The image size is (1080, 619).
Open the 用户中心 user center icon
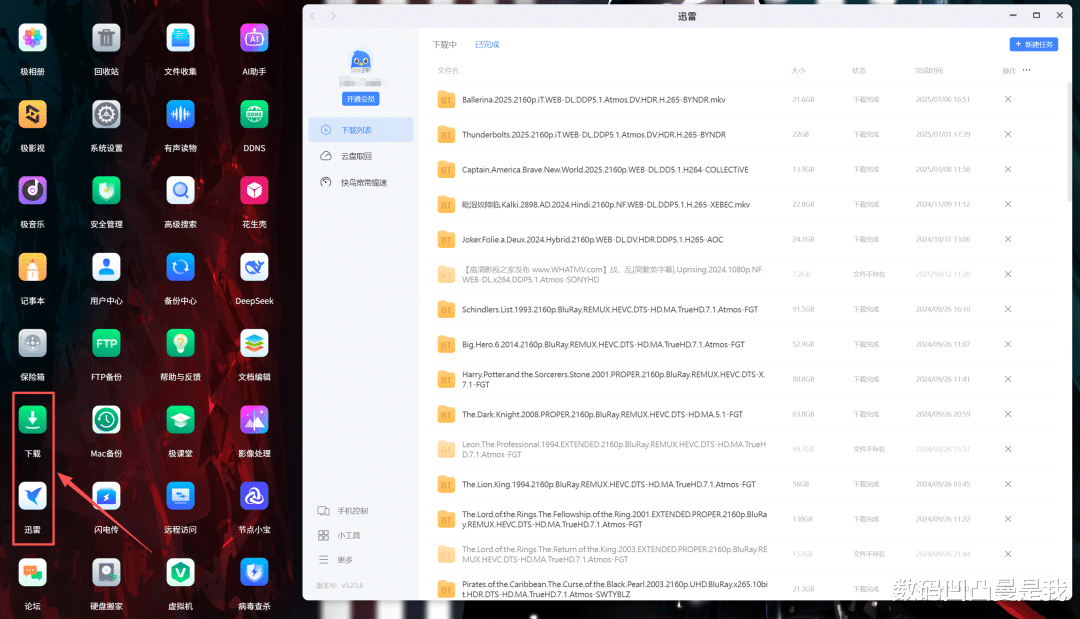[106, 267]
